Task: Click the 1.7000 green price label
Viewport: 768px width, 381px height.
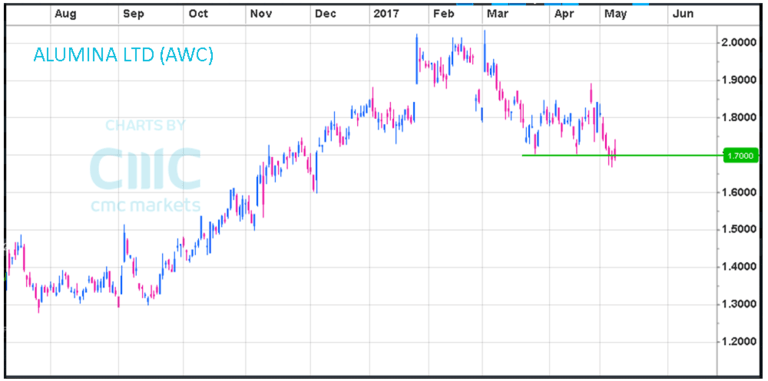Action: pyautogui.click(x=742, y=156)
